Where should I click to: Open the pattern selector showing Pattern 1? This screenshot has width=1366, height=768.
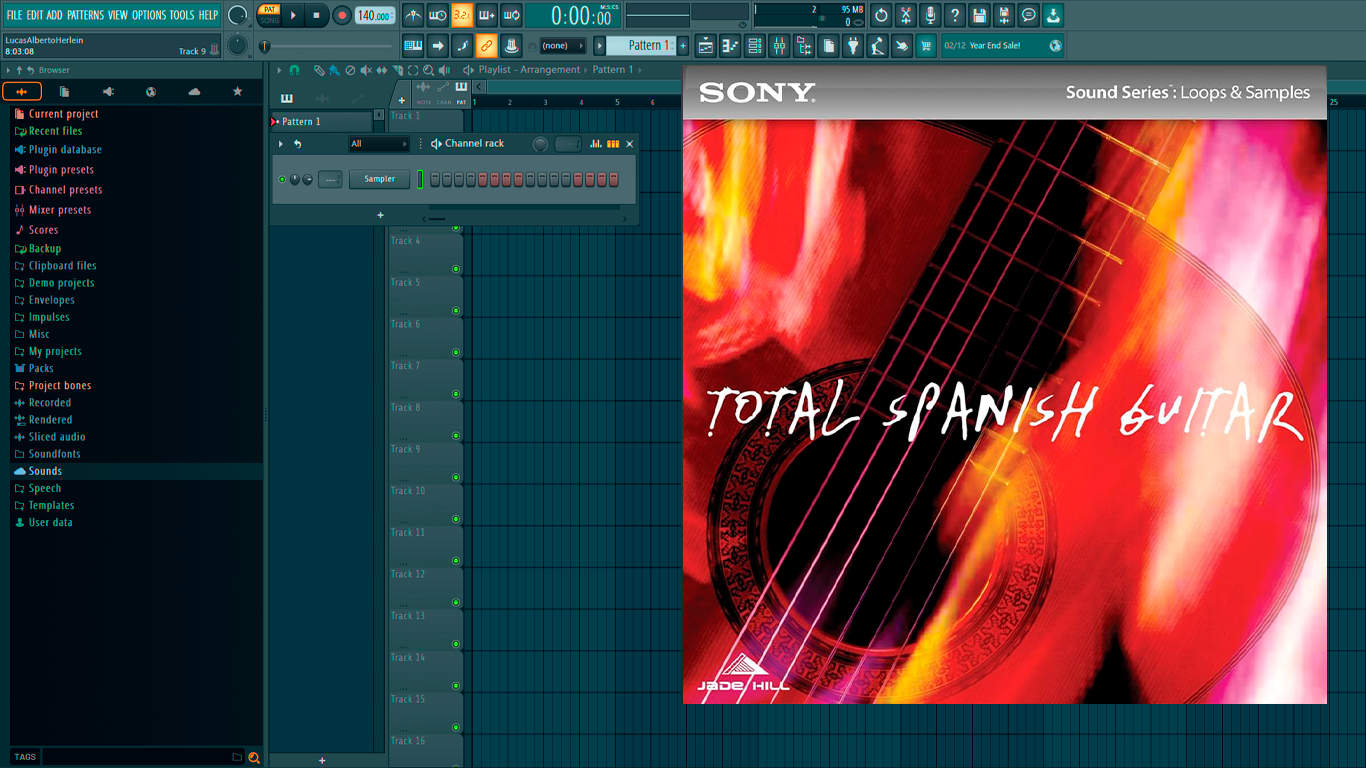(643, 46)
